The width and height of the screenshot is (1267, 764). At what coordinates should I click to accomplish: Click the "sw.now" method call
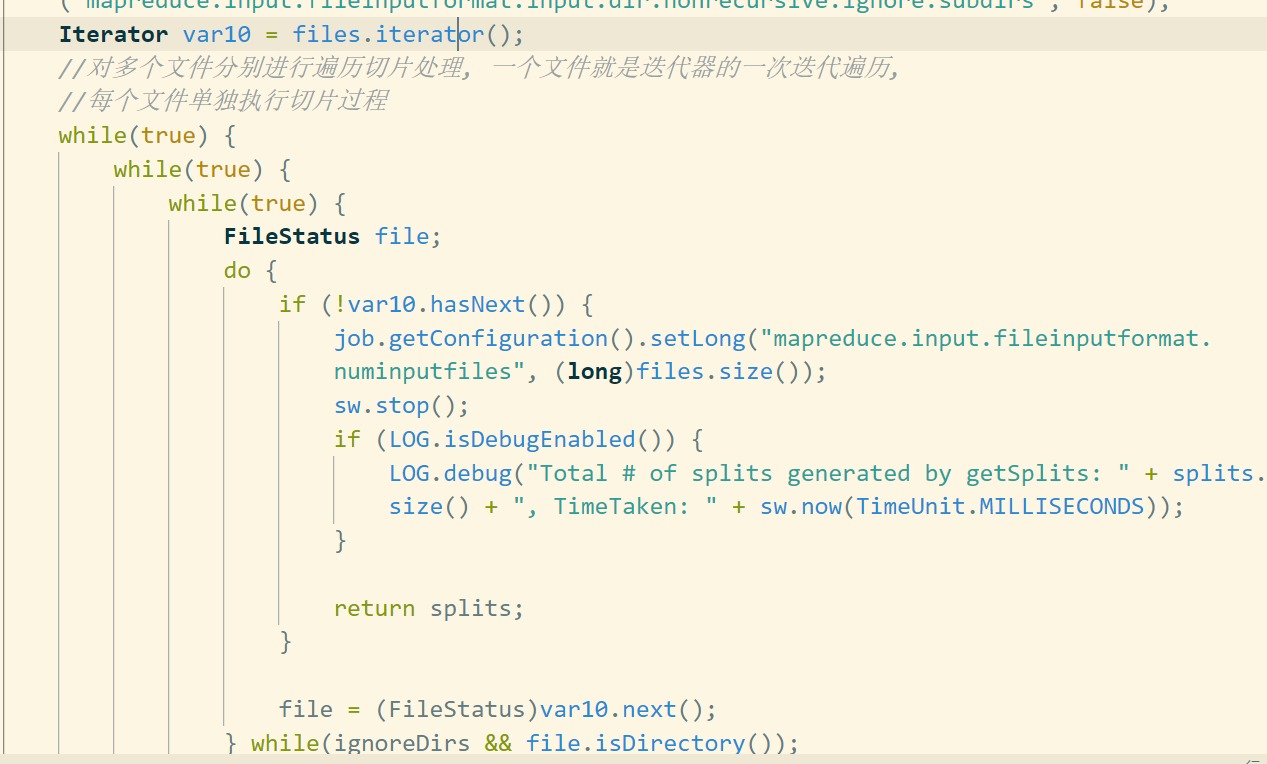point(802,506)
